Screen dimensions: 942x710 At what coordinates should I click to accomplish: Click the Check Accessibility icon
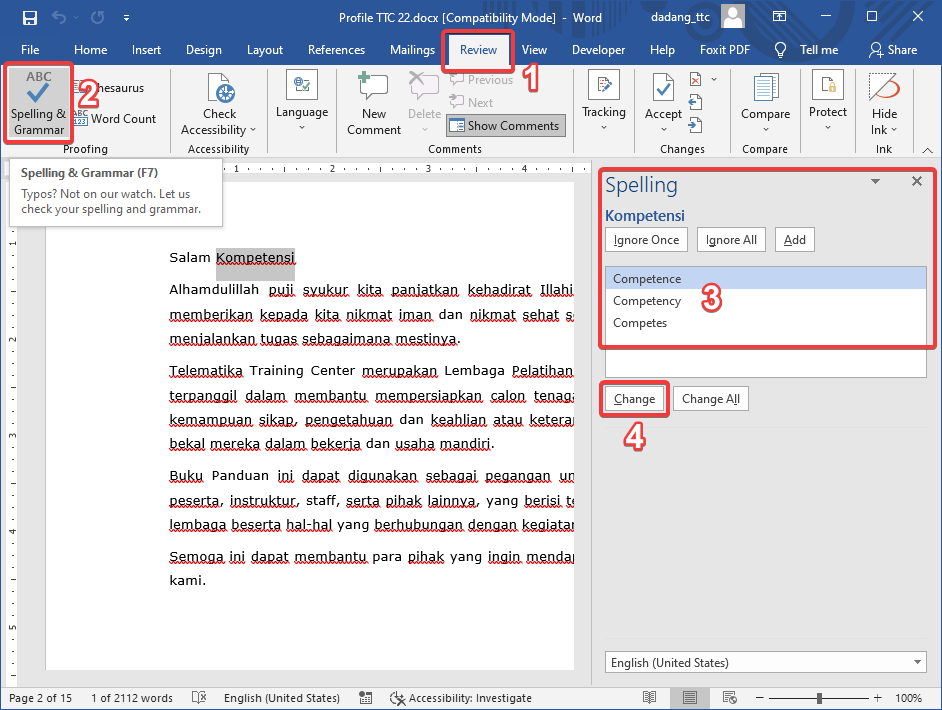click(219, 102)
